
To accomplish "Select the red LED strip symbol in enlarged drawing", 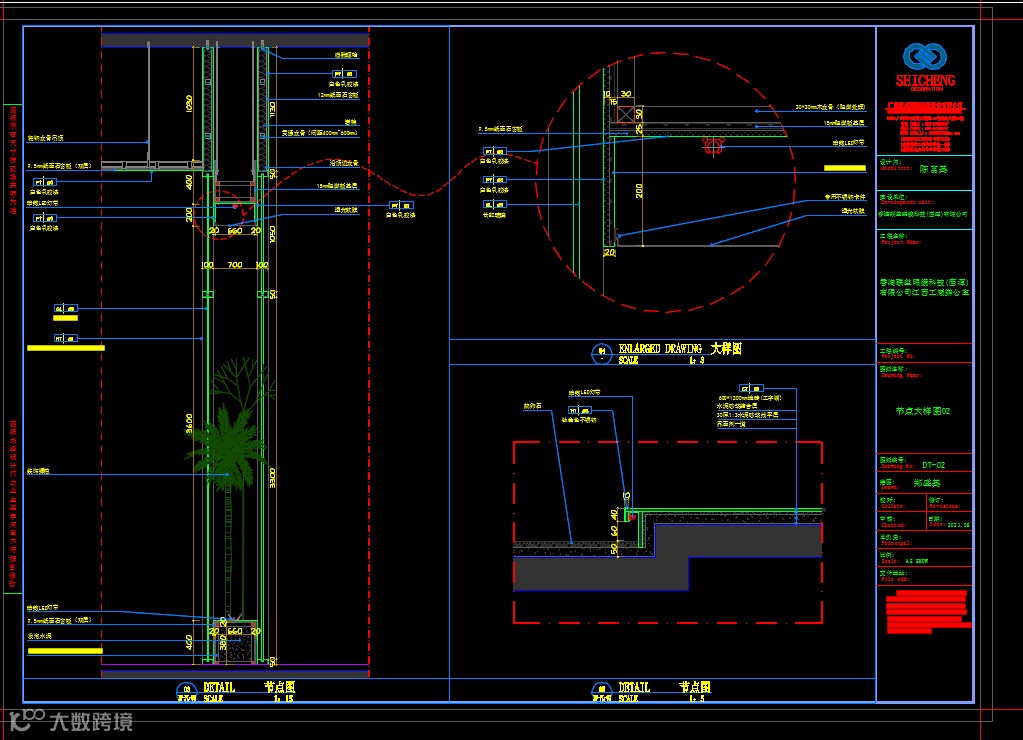I will (x=712, y=146).
